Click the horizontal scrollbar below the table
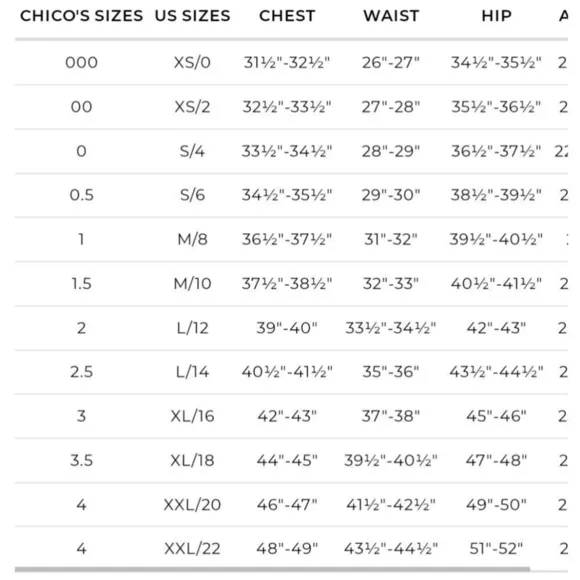Image resolution: width=580 pixels, height=580 pixels. 273,569
